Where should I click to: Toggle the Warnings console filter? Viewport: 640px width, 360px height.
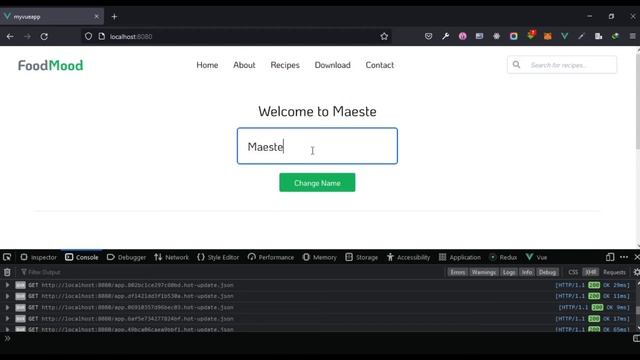484,272
